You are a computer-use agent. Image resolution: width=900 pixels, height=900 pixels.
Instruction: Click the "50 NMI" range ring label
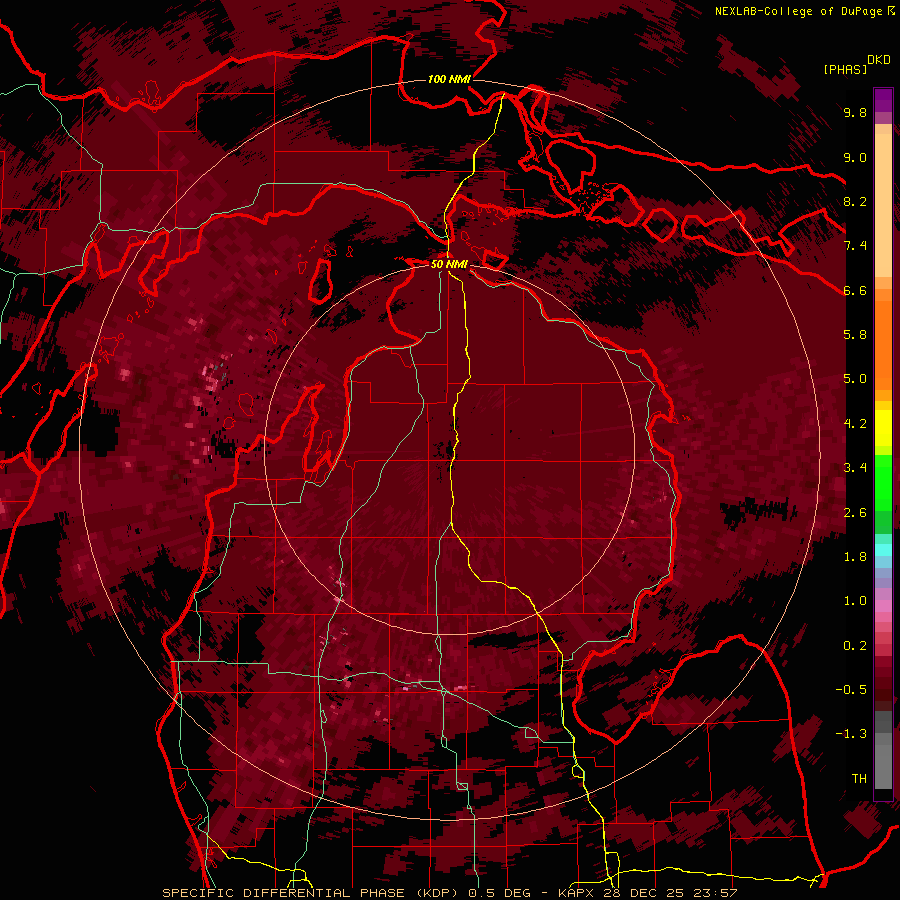[x=449, y=264]
